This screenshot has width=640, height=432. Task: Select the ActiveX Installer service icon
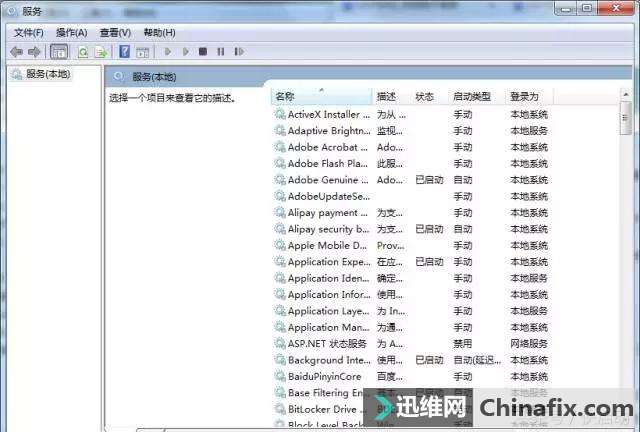pos(280,114)
